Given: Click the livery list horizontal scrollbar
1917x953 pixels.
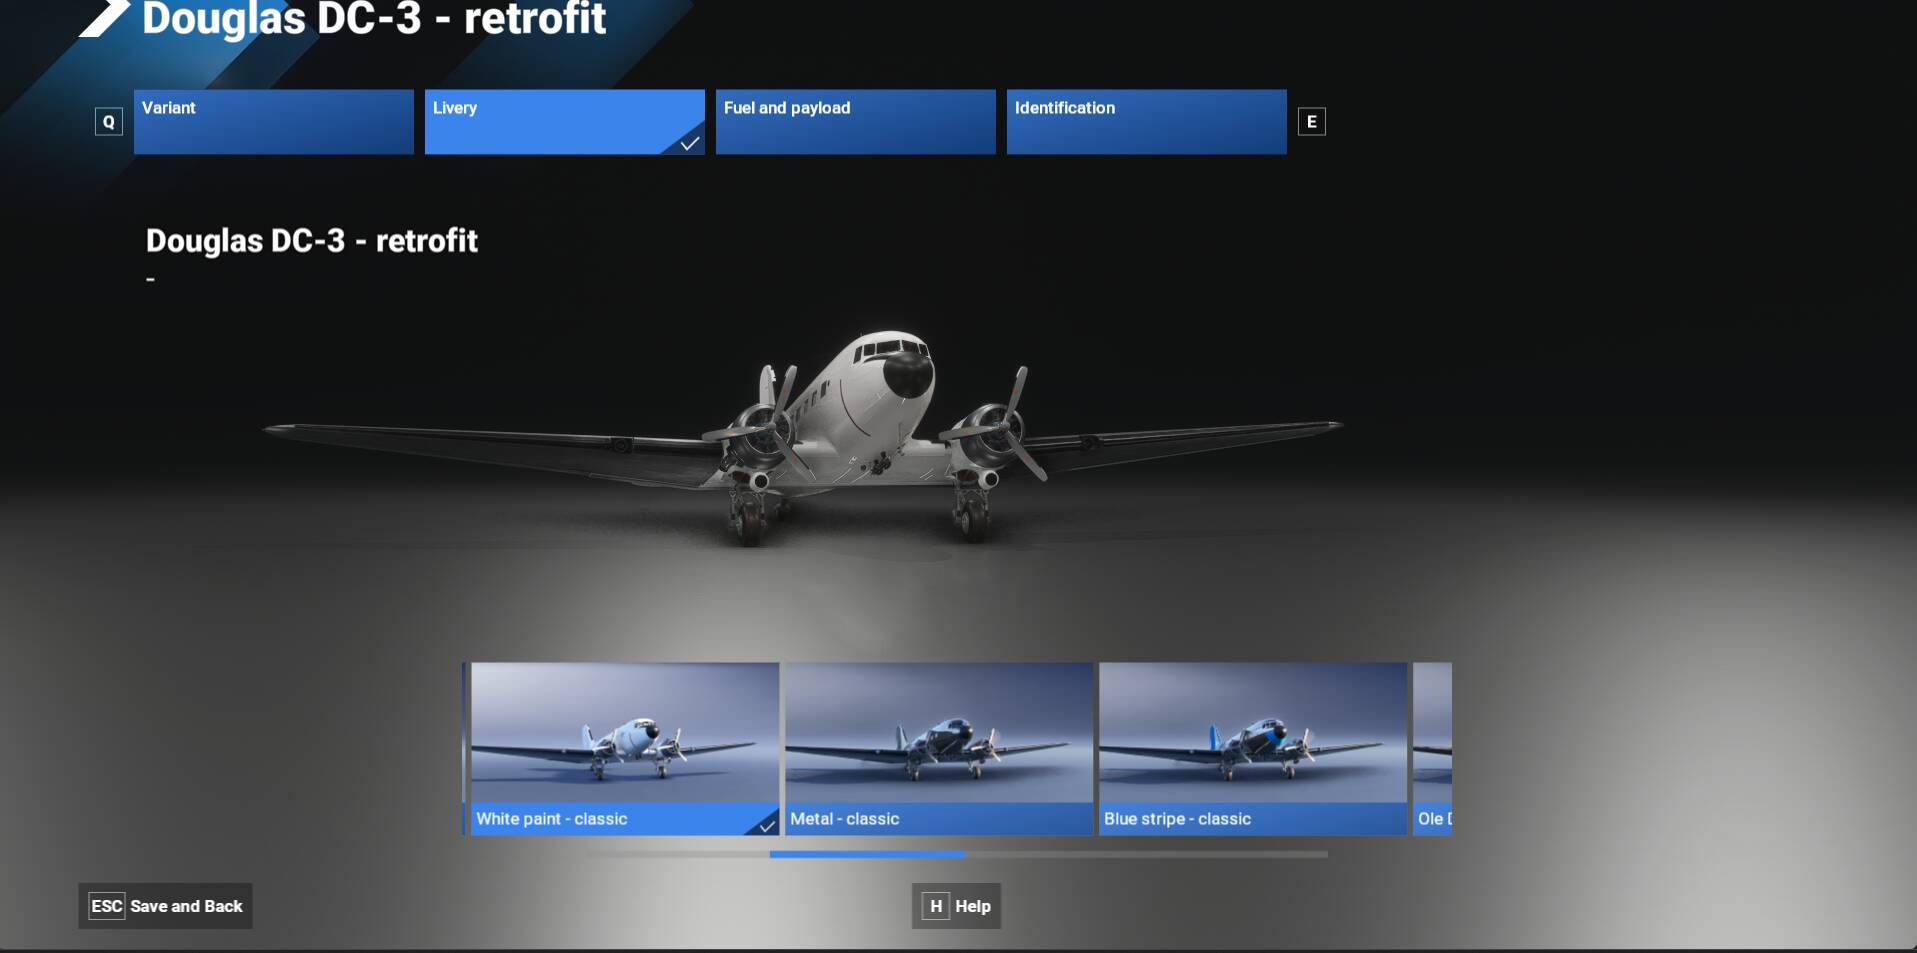Looking at the screenshot, I should point(957,855).
